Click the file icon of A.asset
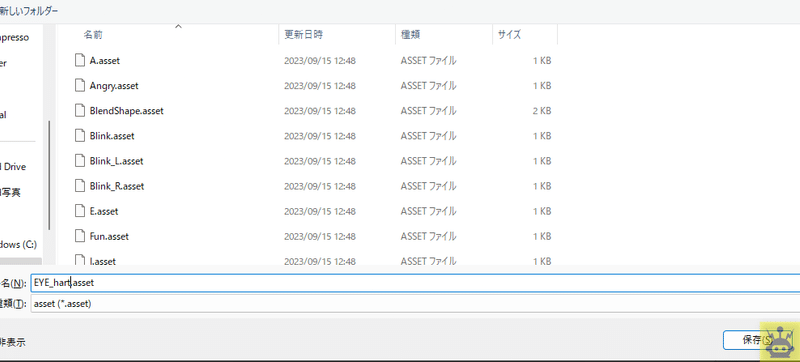 point(79,61)
